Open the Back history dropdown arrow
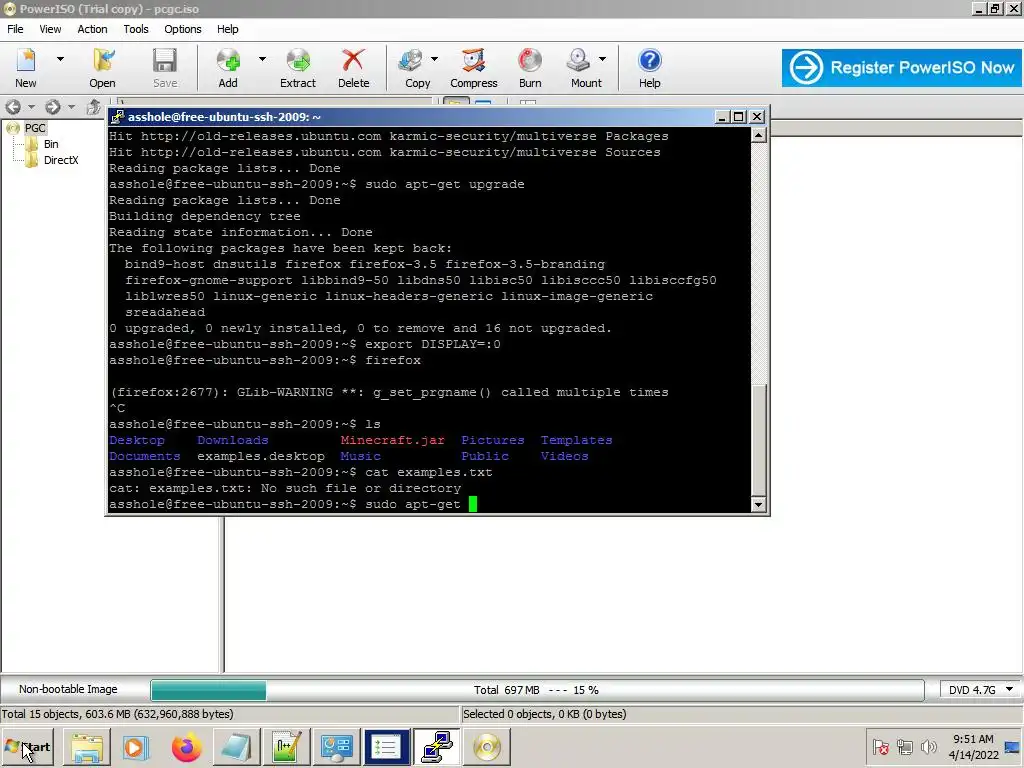Image resolution: width=1024 pixels, height=768 pixels. 31,106
